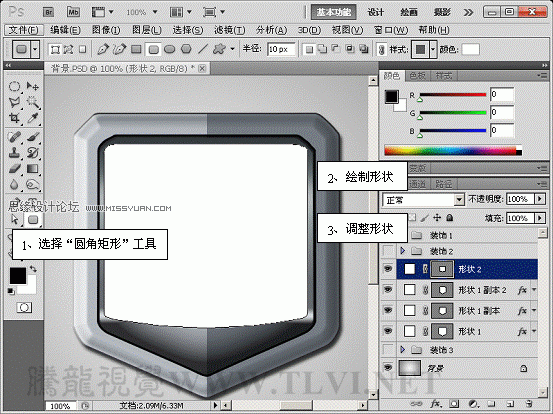Launch Adobe Bridge from the Br icon

click(49, 12)
